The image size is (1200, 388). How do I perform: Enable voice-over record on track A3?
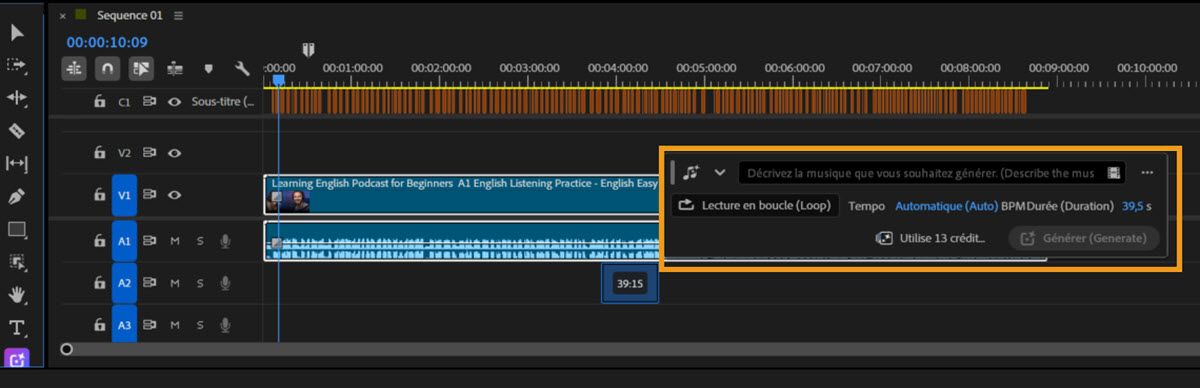(226, 325)
